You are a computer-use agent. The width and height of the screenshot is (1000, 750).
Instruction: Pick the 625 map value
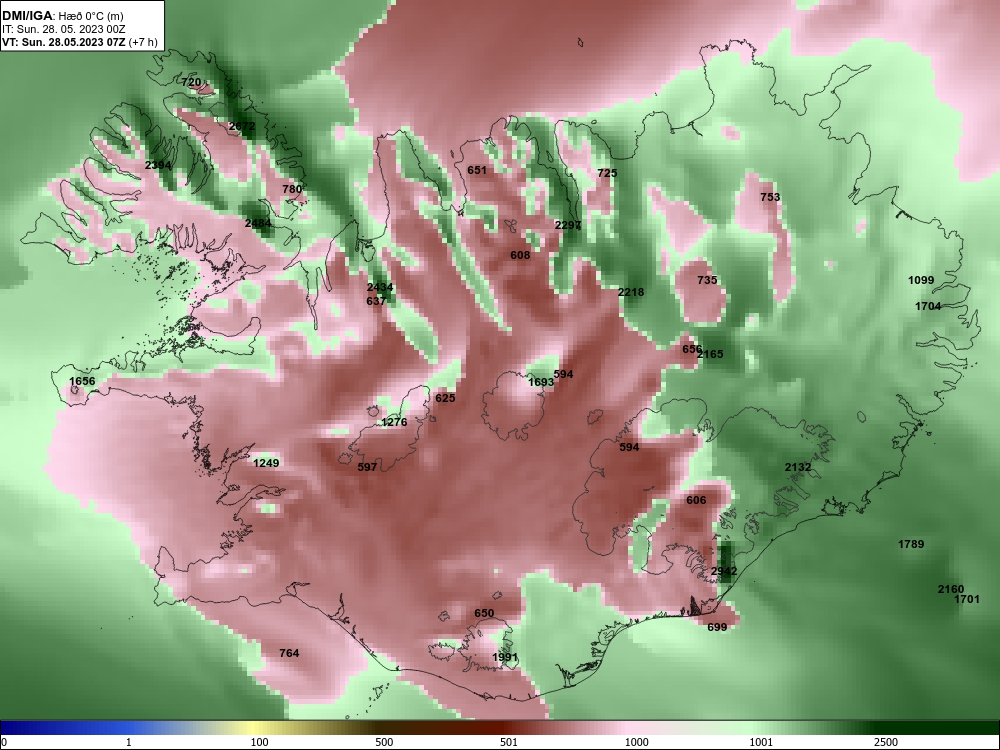(445, 398)
